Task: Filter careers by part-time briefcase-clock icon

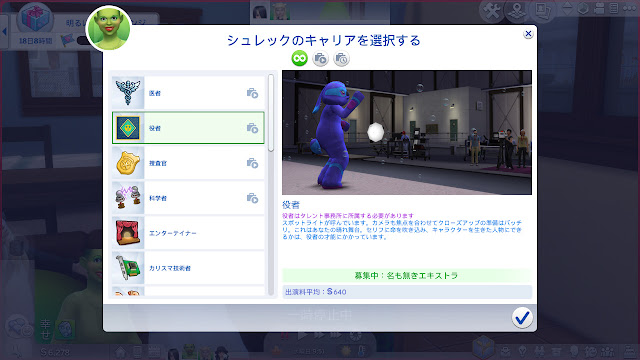Action: (341, 59)
